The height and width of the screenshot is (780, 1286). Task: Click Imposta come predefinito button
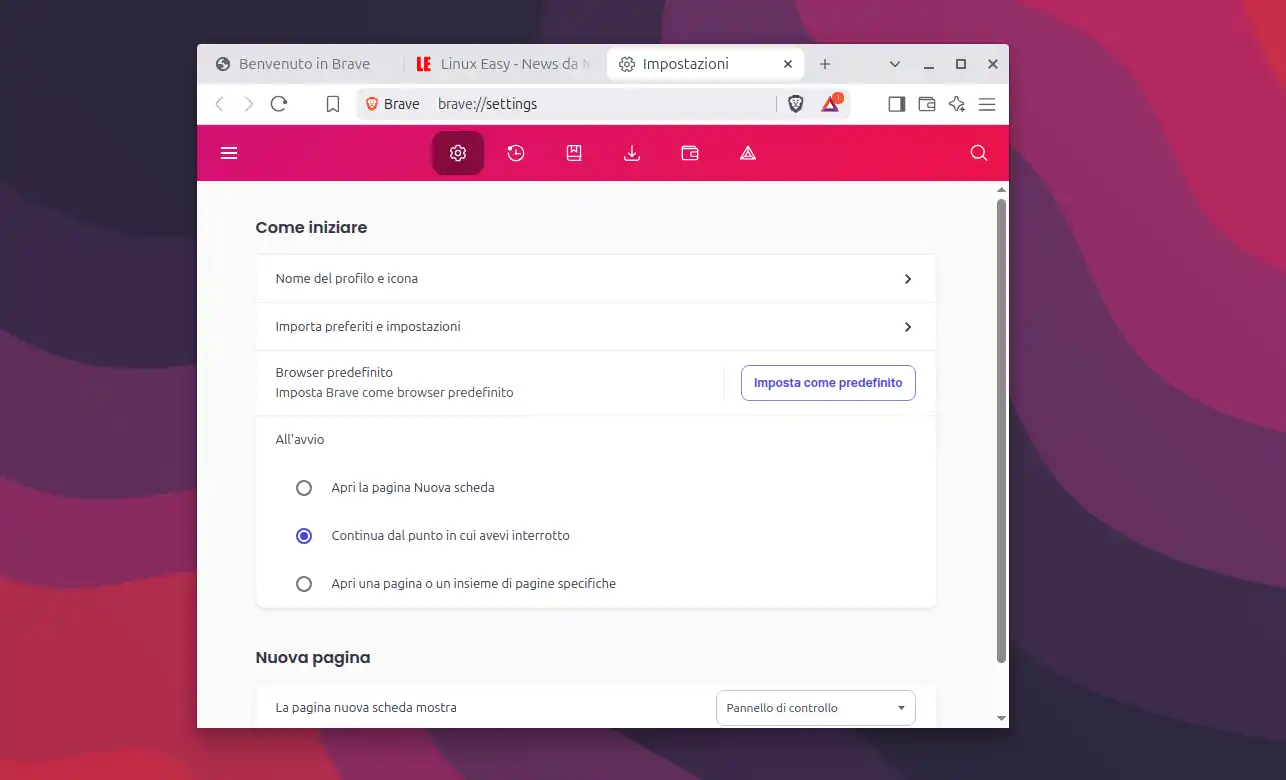pyautogui.click(x=828, y=383)
